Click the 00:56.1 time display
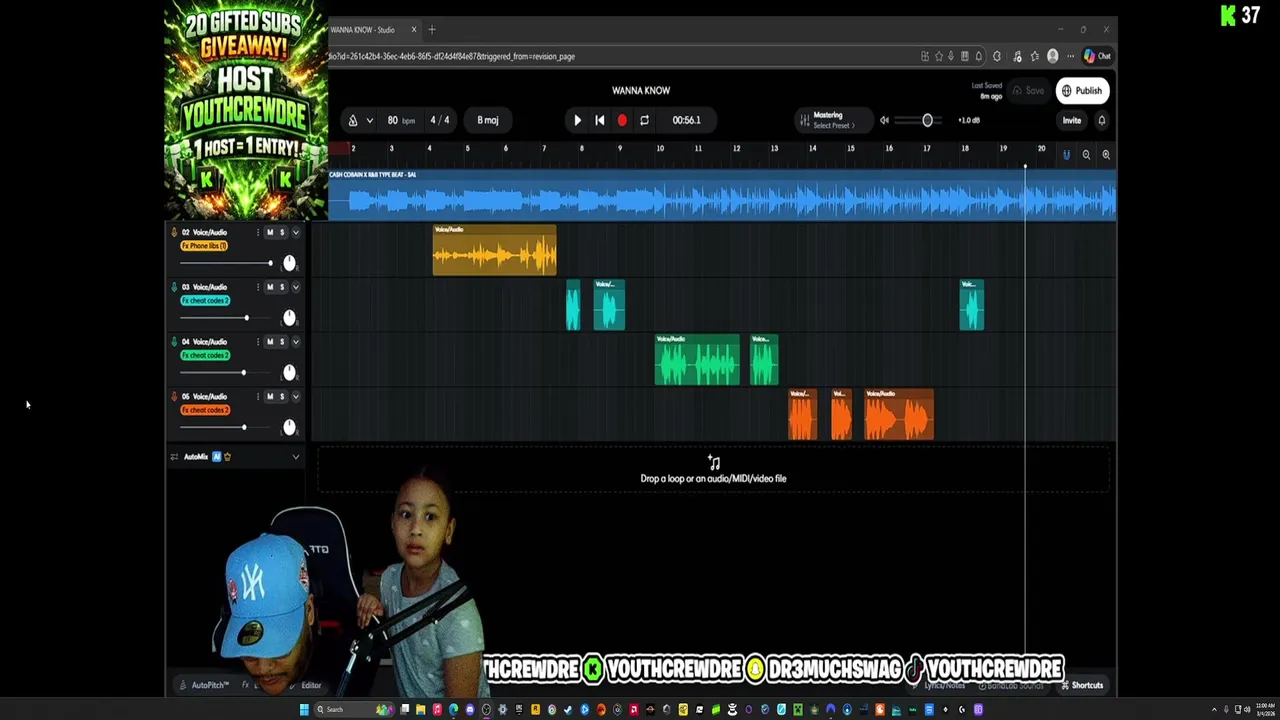This screenshot has width=1280, height=720. (686, 120)
